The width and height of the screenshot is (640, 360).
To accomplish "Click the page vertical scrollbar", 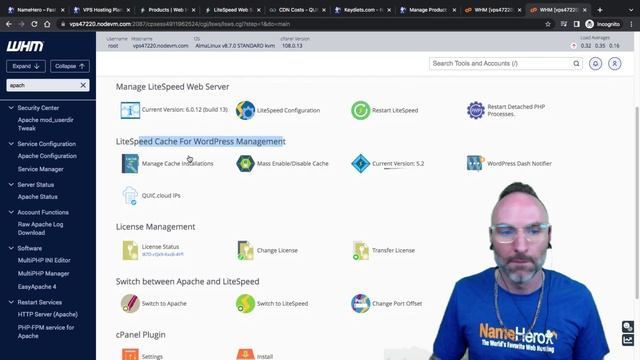I will pos(637,202).
